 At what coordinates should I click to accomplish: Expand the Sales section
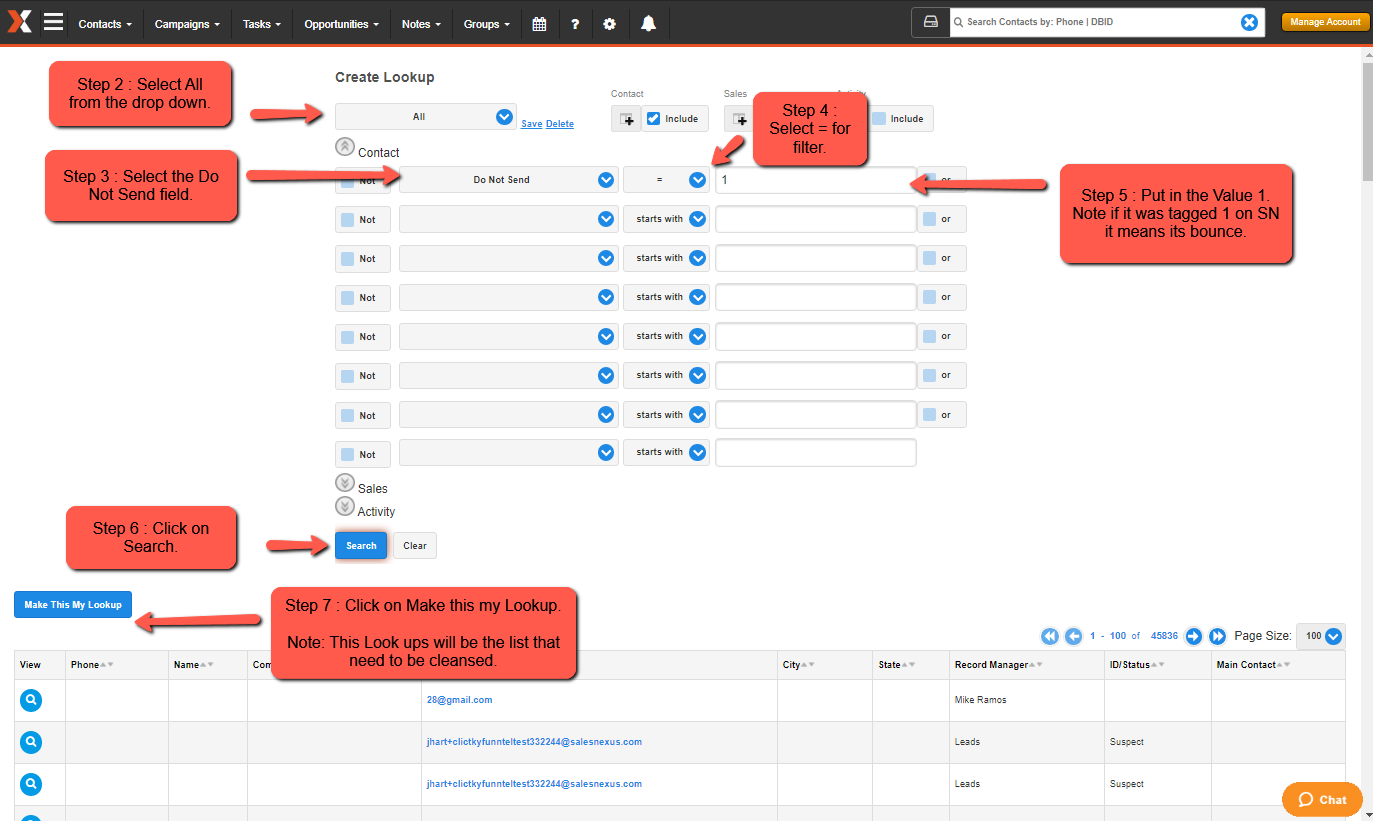click(345, 484)
